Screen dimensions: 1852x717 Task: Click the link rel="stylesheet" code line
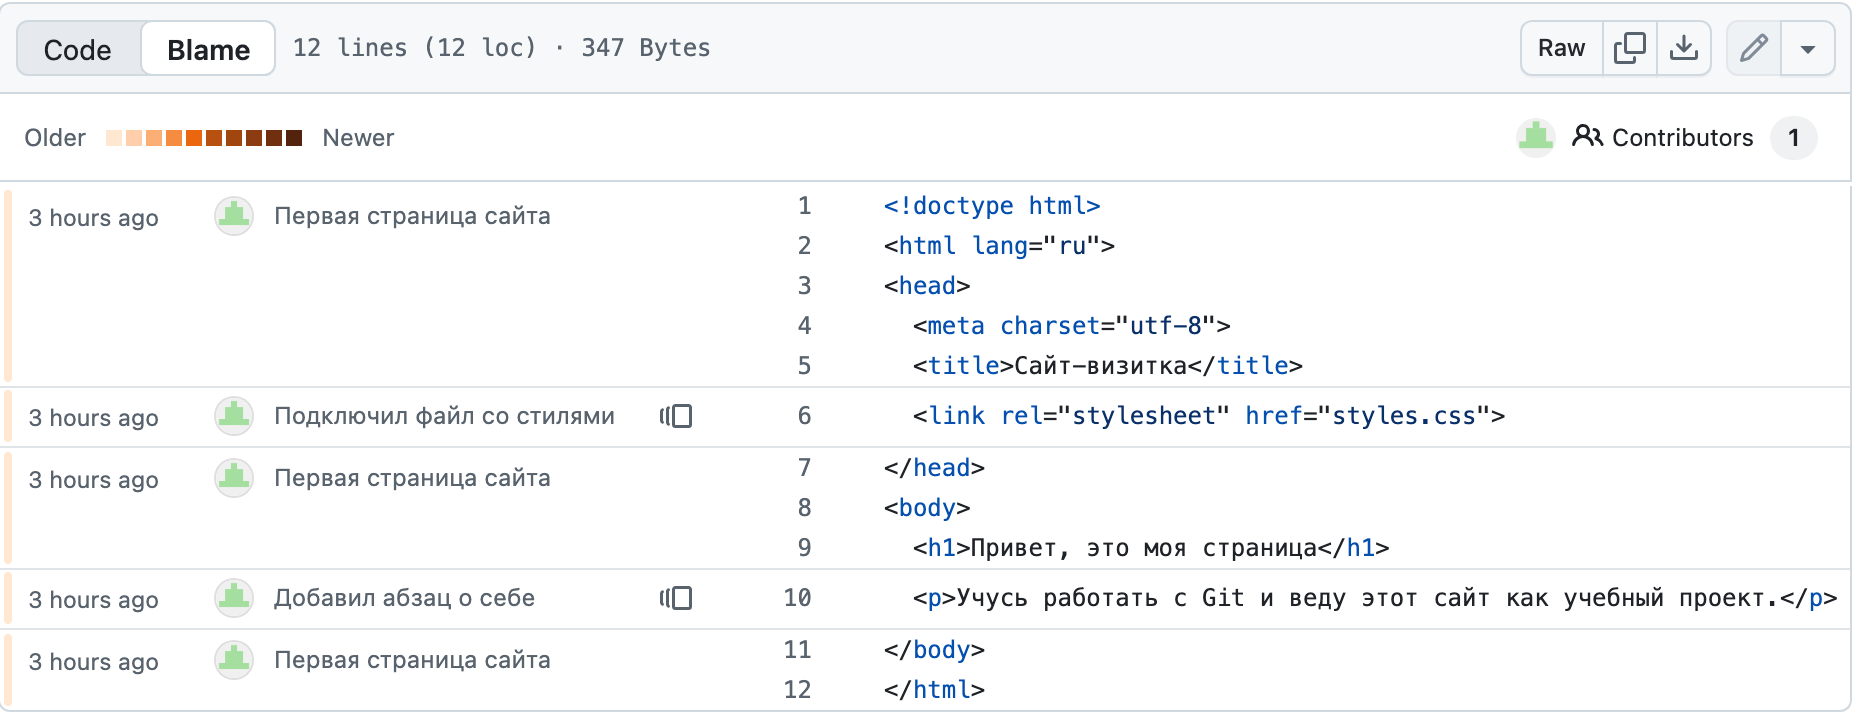click(1208, 416)
